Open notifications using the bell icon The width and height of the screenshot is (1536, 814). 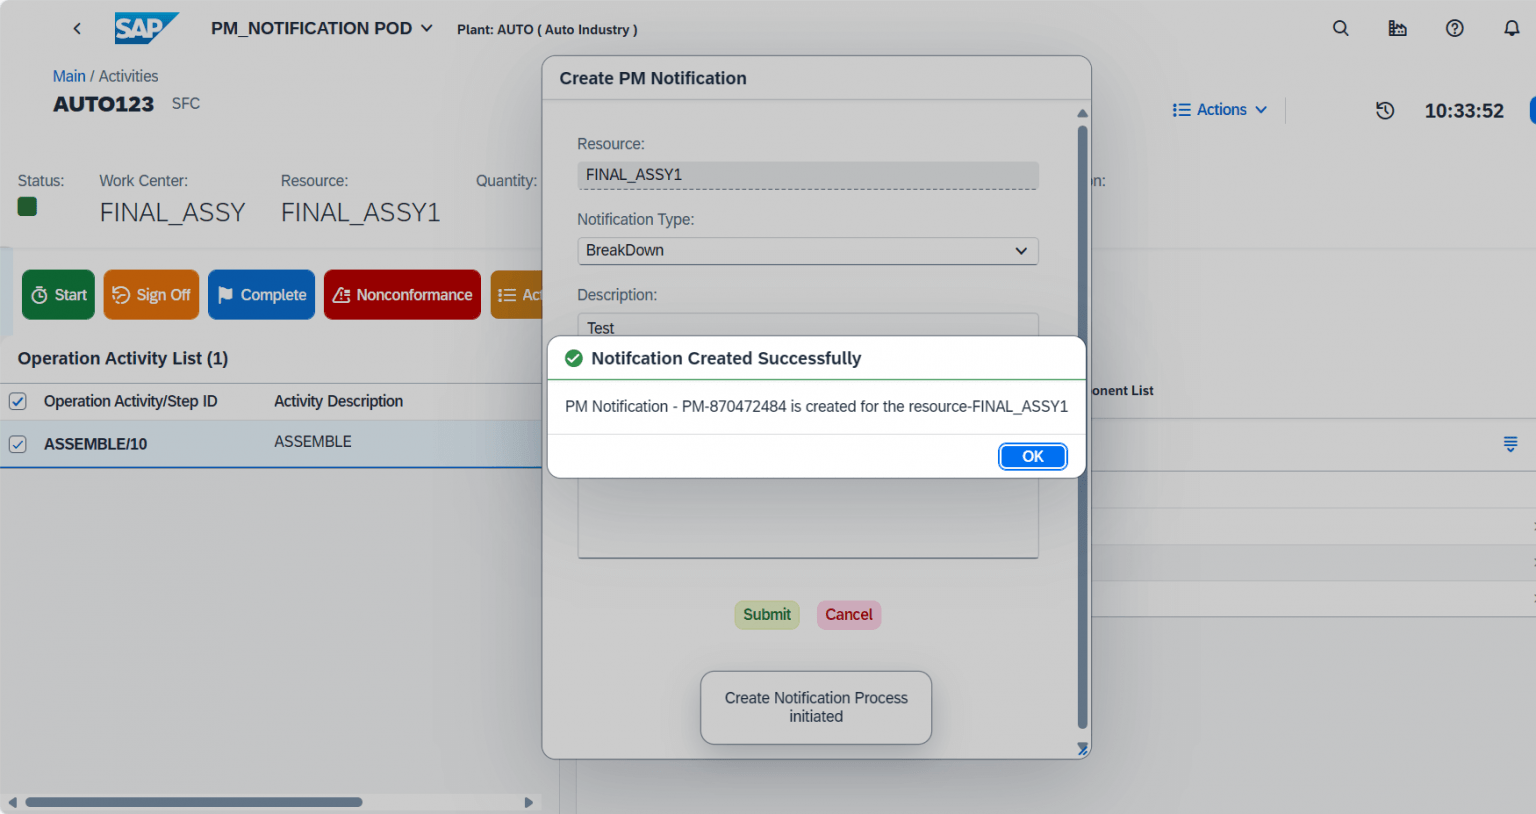[x=1511, y=28]
